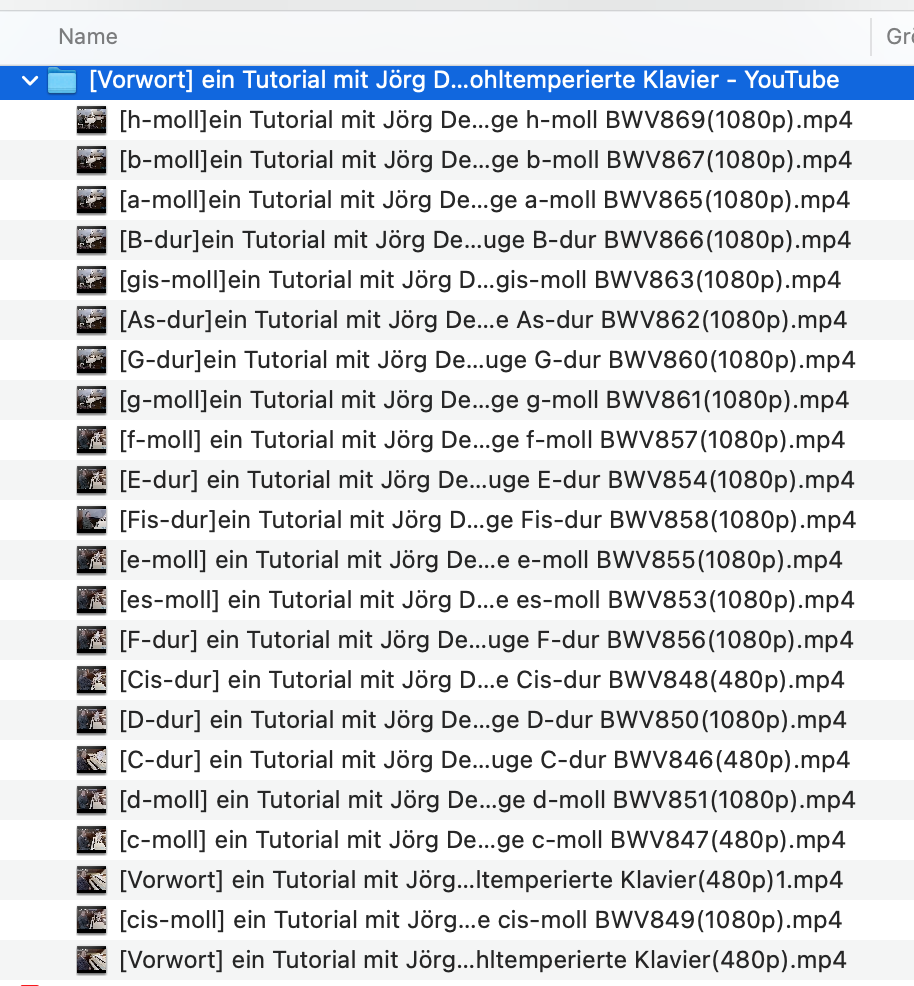This screenshot has width=914, height=986.
Task: Click the c-moll BWV847 video thumbnail
Action: click(x=92, y=840)
